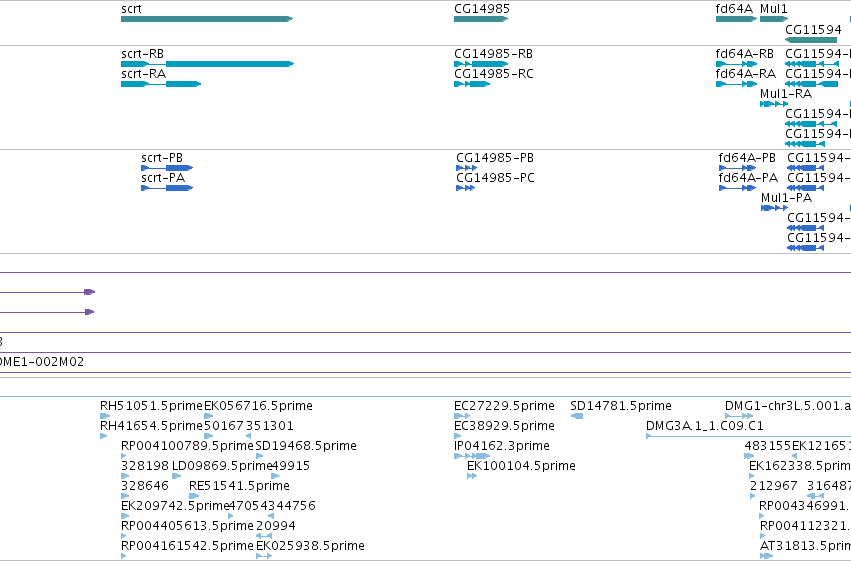Select the fd64A gene arrow
The height and width of the screenshot is (561, 851).
pos(736,19)
